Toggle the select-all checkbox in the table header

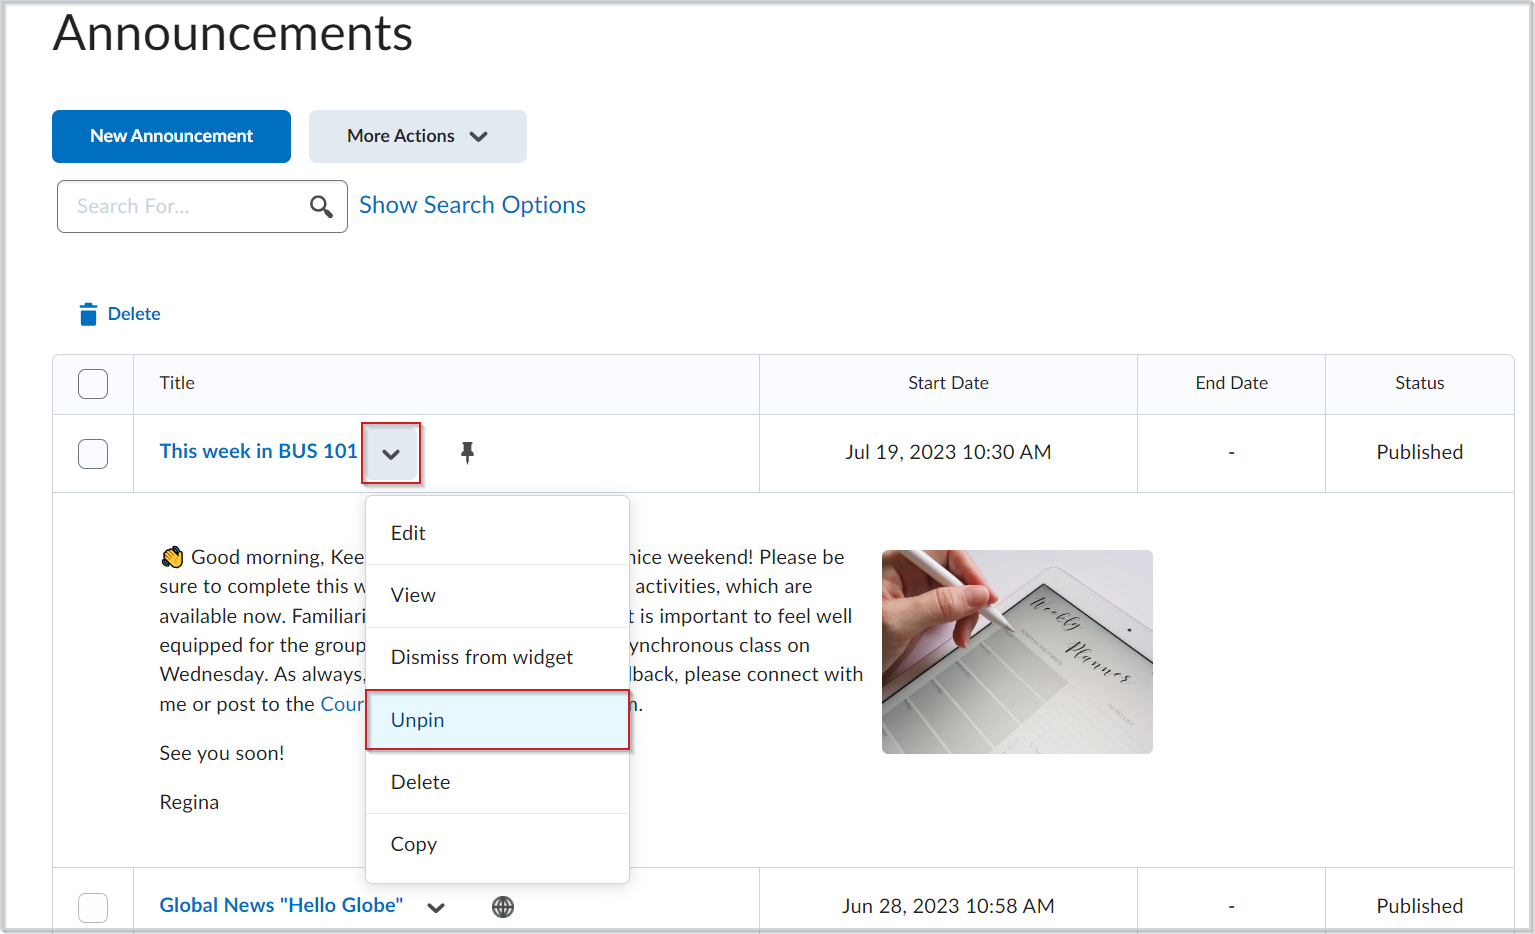click(x=92, y=383)
